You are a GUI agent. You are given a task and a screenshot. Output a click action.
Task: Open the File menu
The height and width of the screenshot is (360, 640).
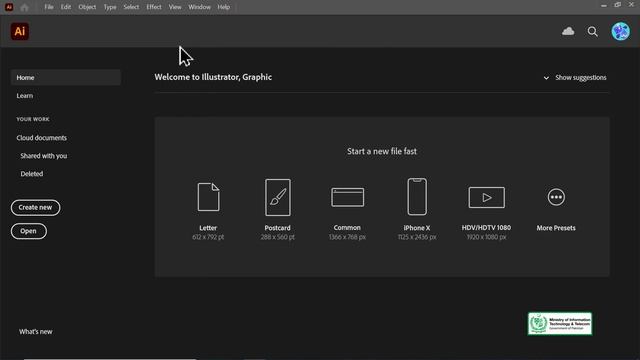coord(49,7)
